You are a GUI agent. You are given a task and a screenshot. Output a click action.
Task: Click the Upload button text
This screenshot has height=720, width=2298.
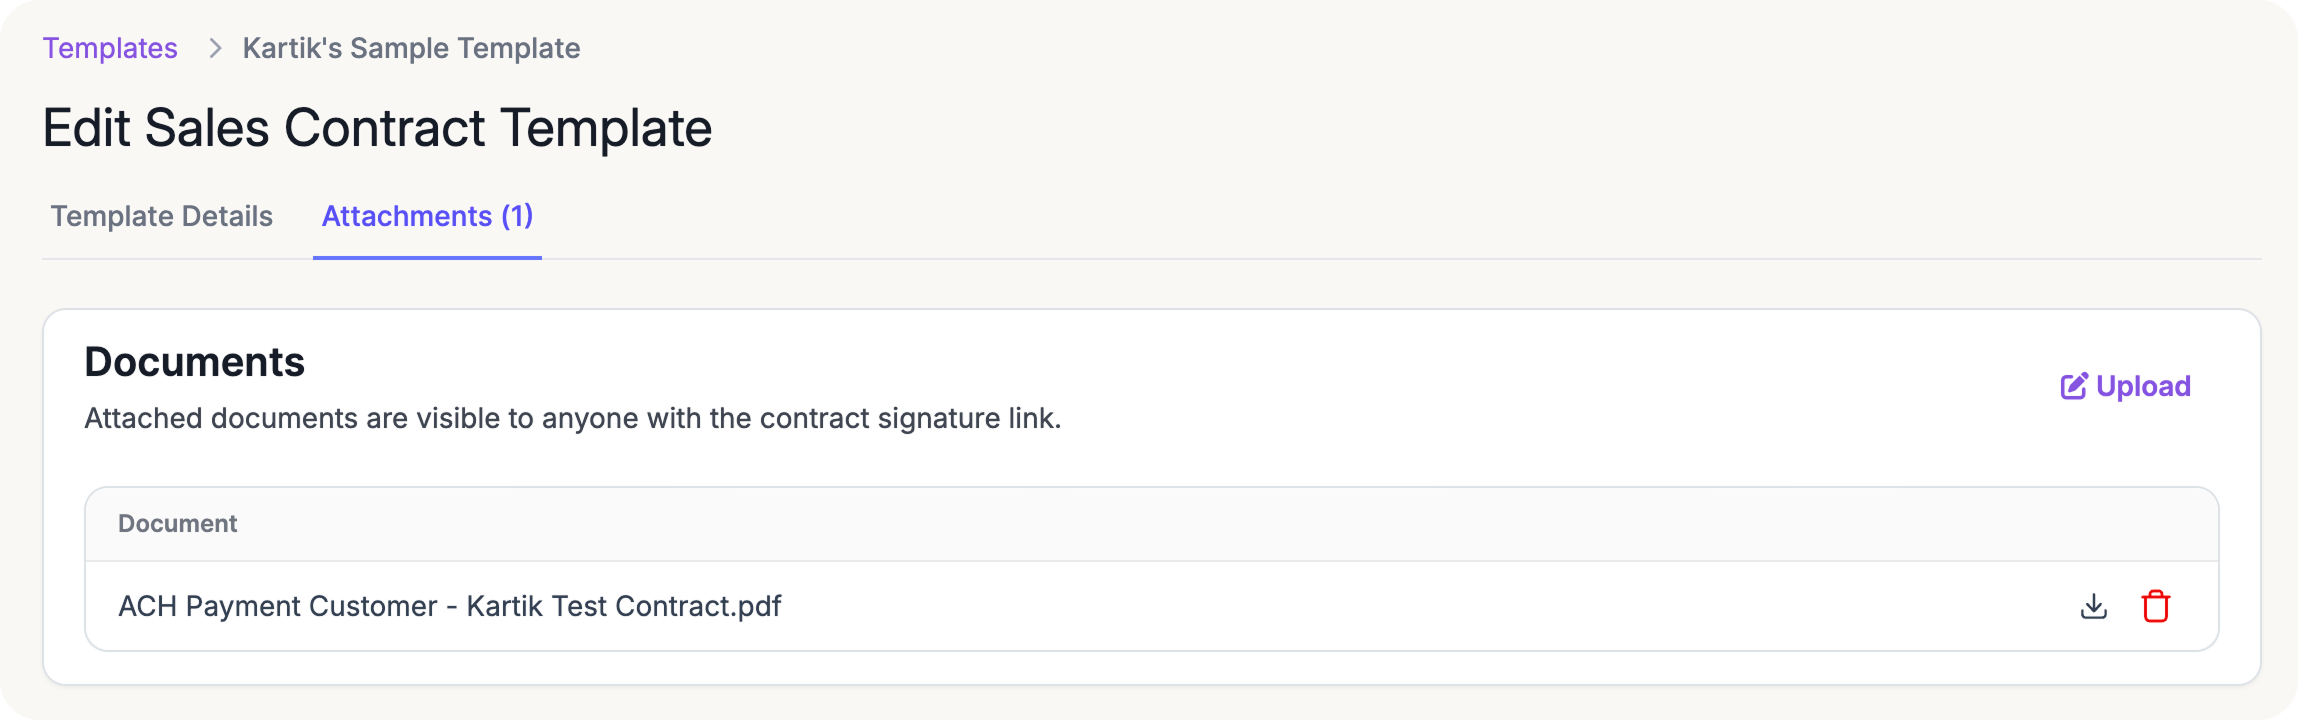pyautogui.click(x=2143, y=386)
